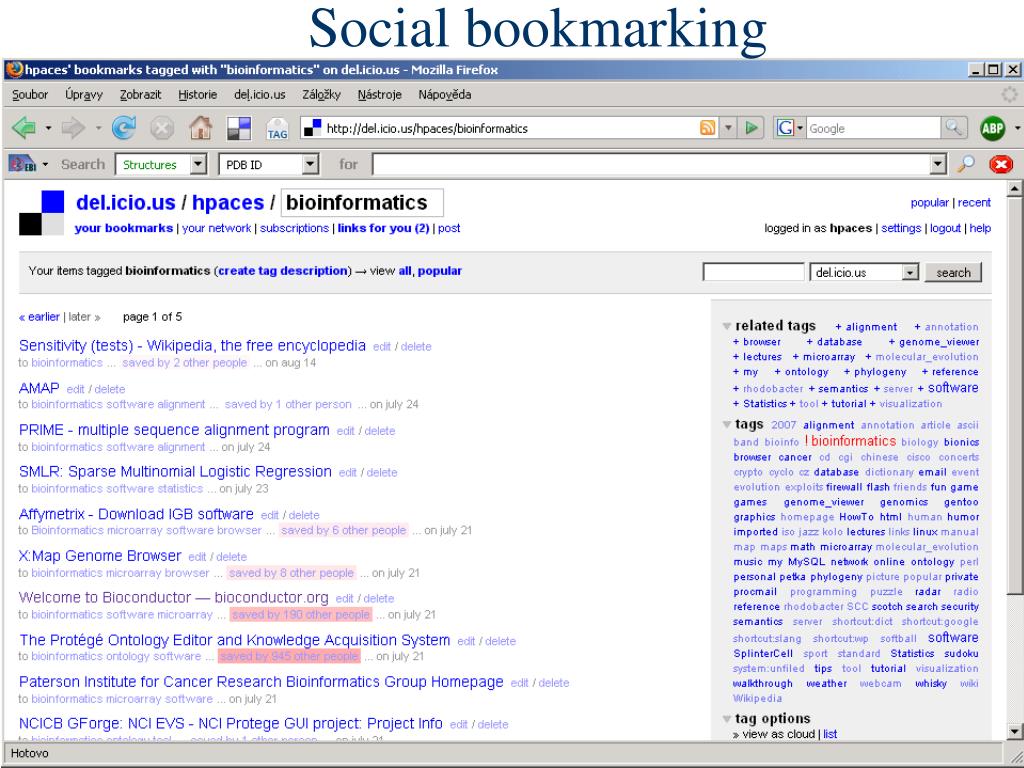Switch tag view to 'list'

[x=830, y=734]
